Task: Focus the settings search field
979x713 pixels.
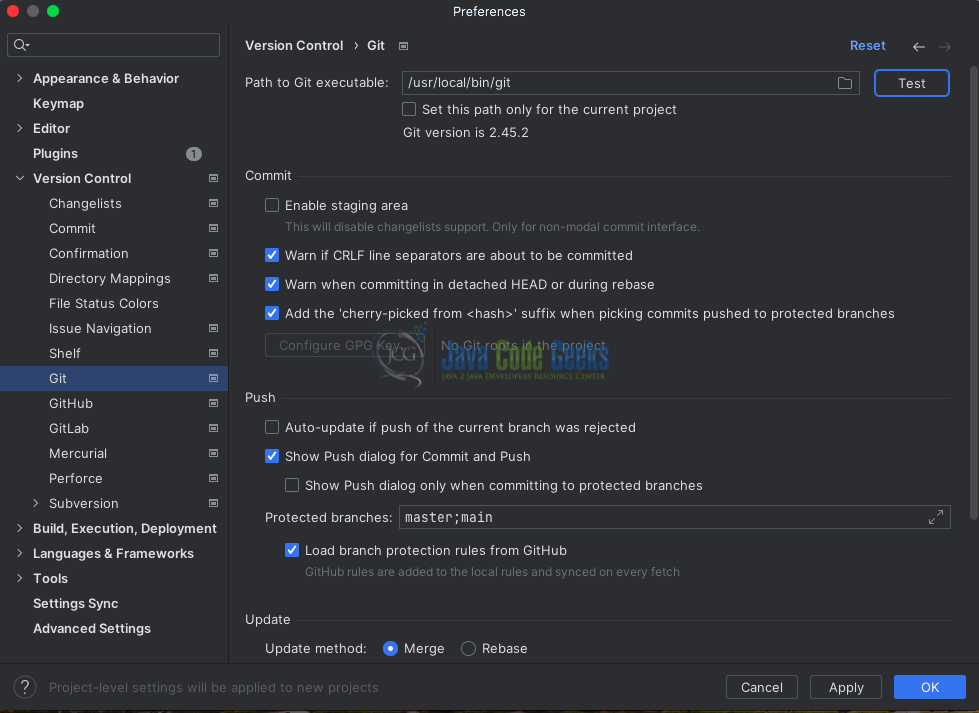Action: point(114,45)
